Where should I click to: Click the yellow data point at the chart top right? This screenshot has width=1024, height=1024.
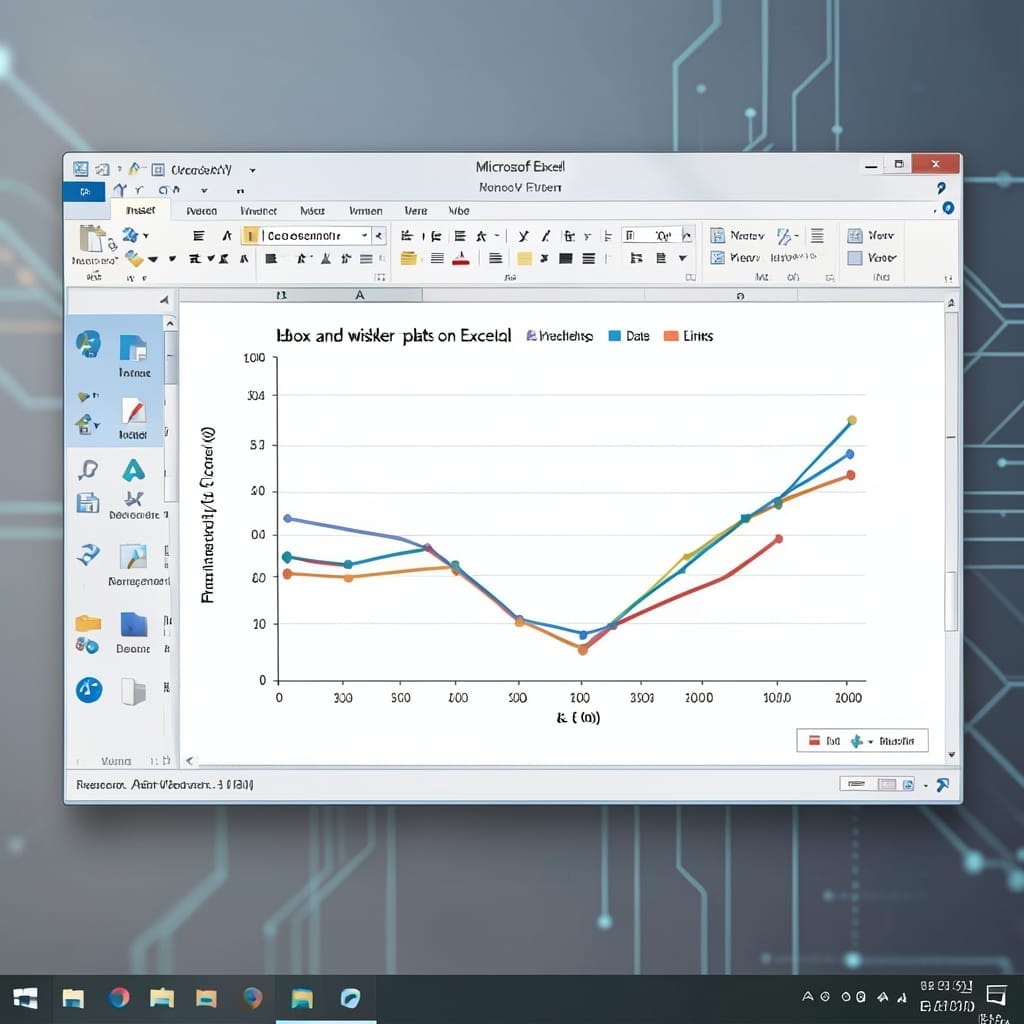coord(852,420)
